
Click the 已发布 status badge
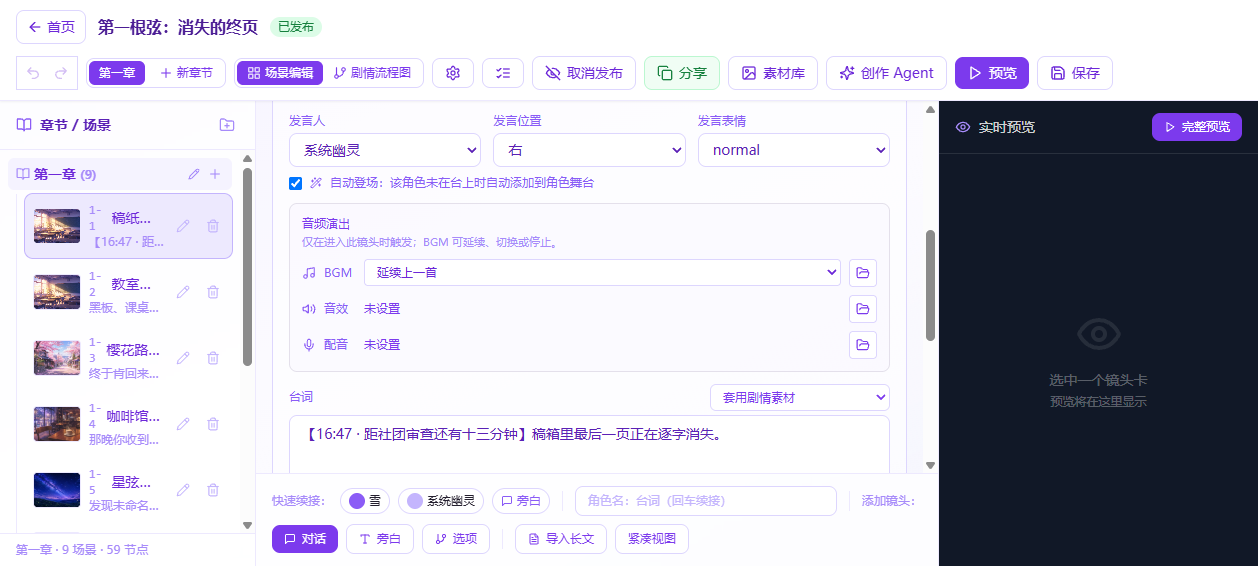point(296,27)
